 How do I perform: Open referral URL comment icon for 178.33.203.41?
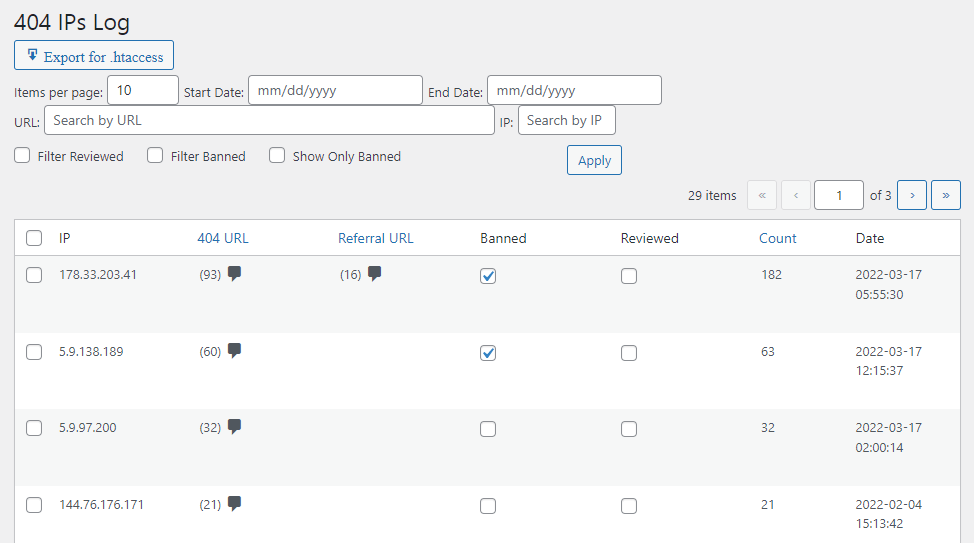(374, 274)
